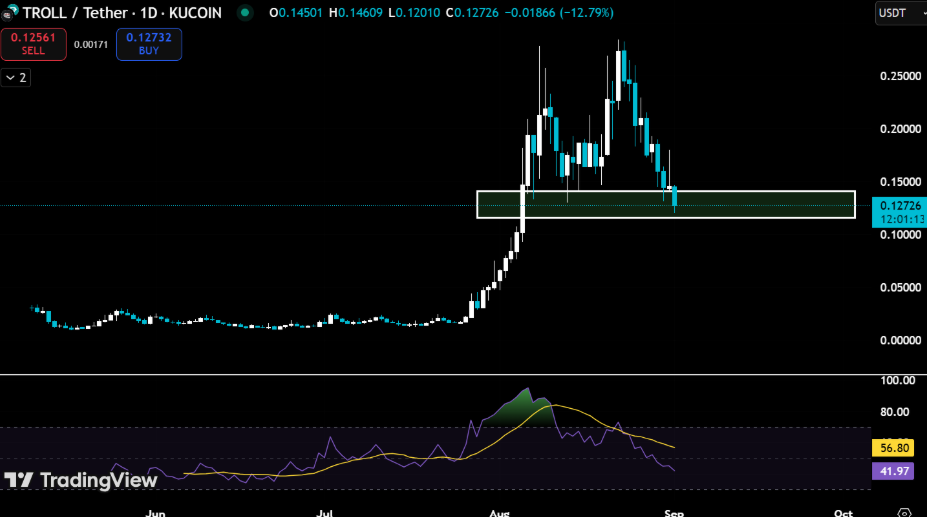Open the TROLL / Tether symbol search
The image size is (927, 517).
coord(86,13)
